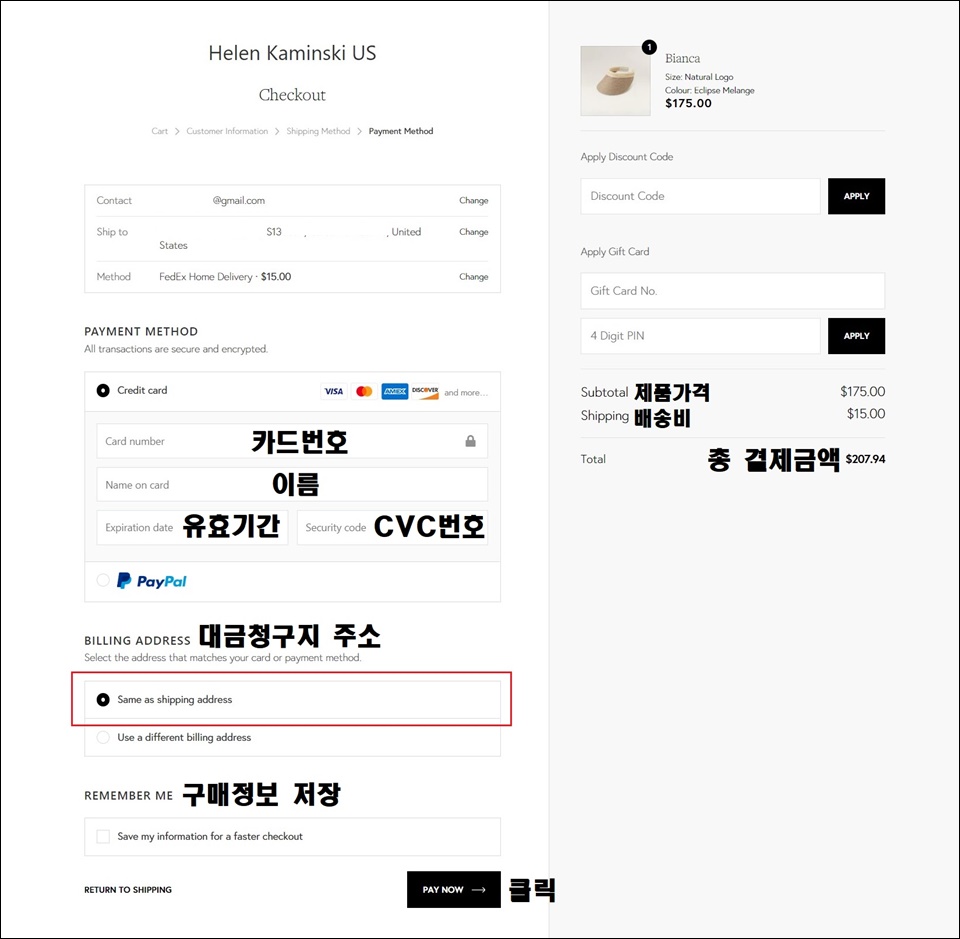Click the '@gmail.com' contact email text
960x939 pixels.
[239, 200]
